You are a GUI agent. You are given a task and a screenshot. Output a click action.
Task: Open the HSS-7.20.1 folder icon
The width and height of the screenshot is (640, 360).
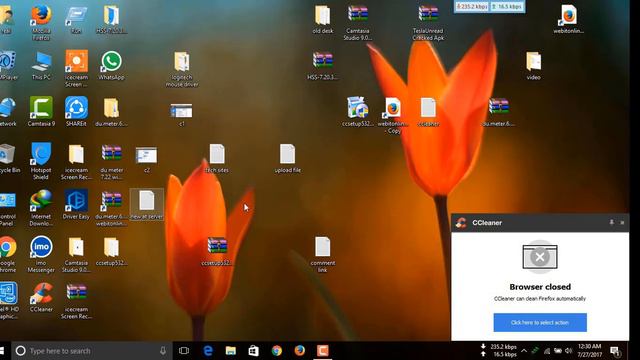(x=111, y=19)
